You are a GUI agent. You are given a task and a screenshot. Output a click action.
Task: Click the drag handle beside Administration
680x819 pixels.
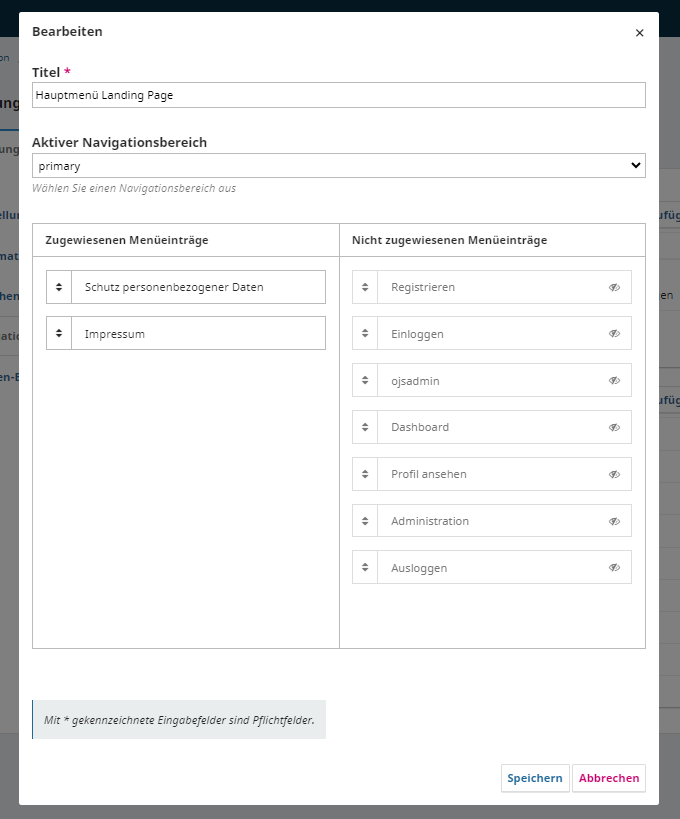365,521
